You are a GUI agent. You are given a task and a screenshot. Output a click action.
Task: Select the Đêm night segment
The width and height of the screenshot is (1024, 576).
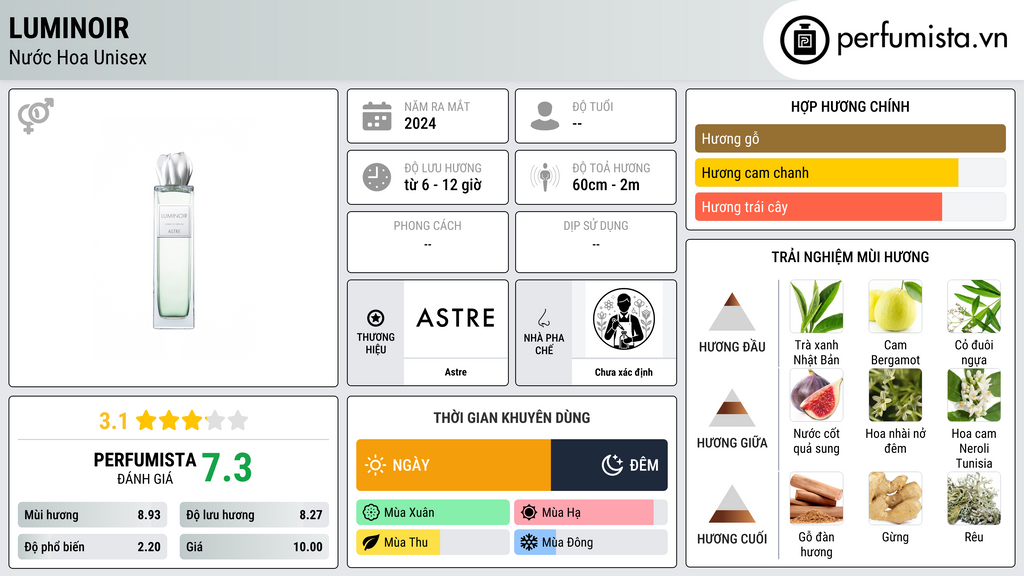(x=609, y=465)
